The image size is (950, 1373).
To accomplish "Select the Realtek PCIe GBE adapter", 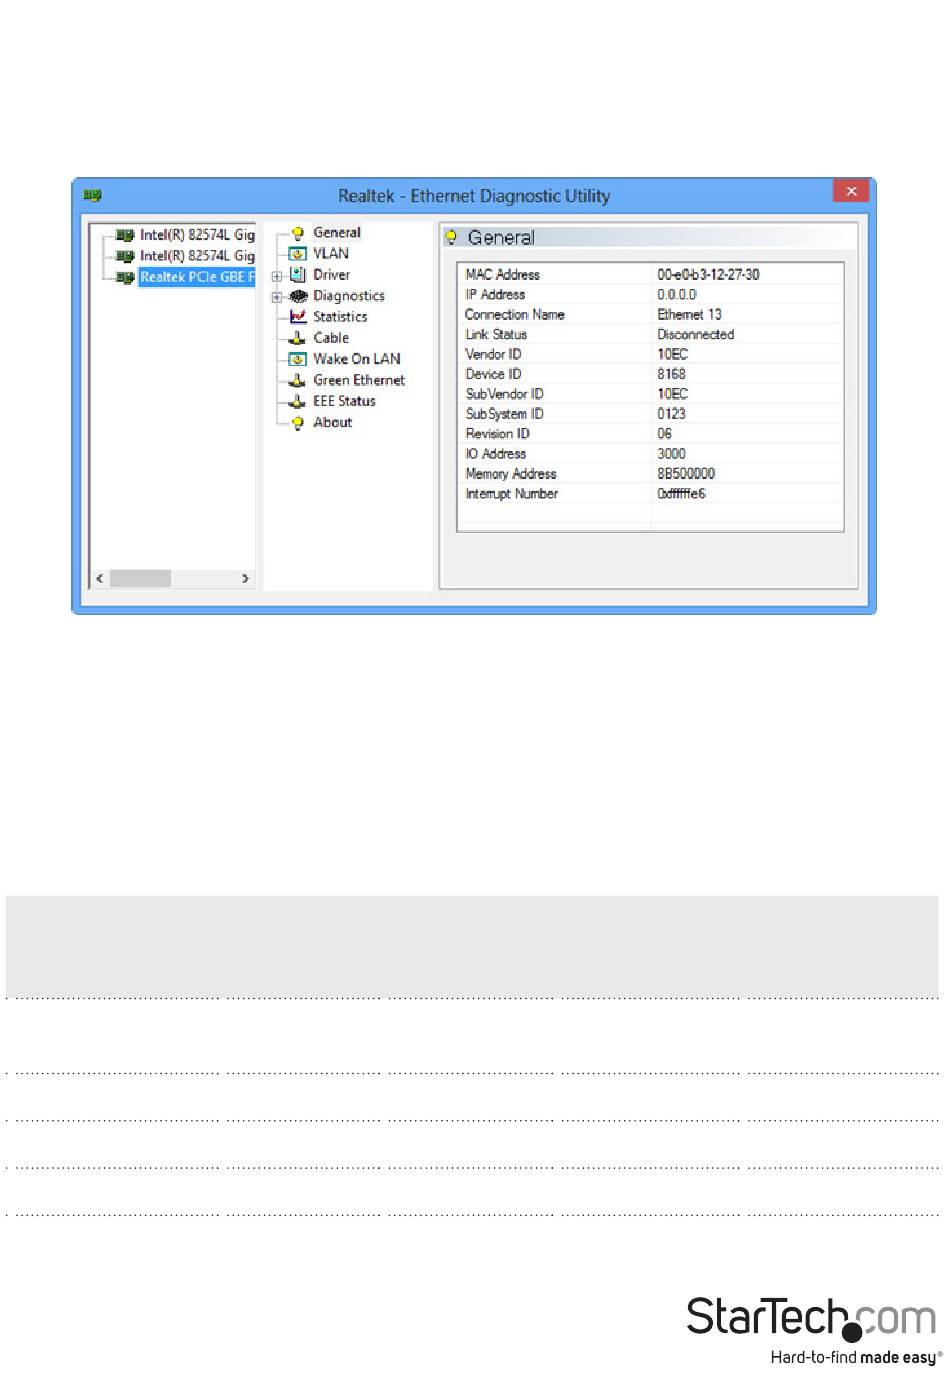I will coord(197,277).
